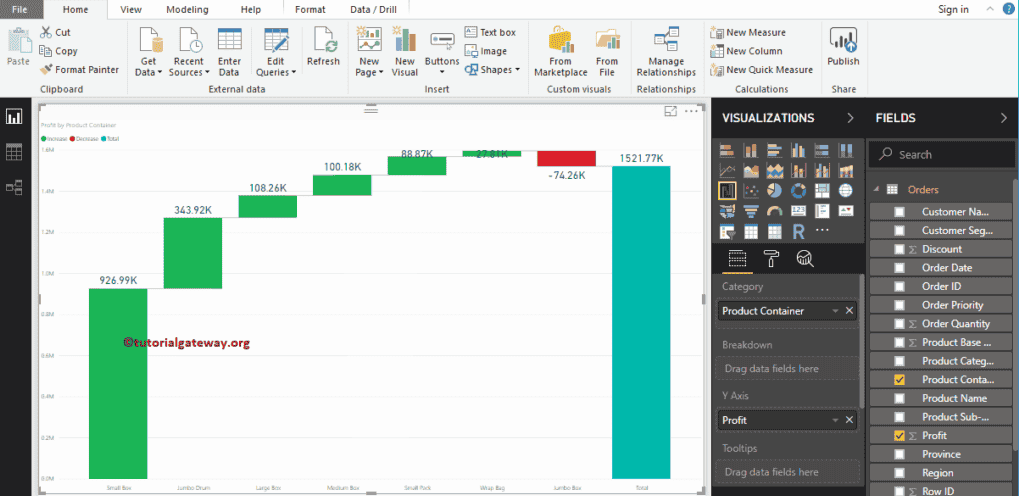Viewport: 1019px width, 496px height.
Task: Open the Get Data dropdown arrow
Action: point(159,73)
